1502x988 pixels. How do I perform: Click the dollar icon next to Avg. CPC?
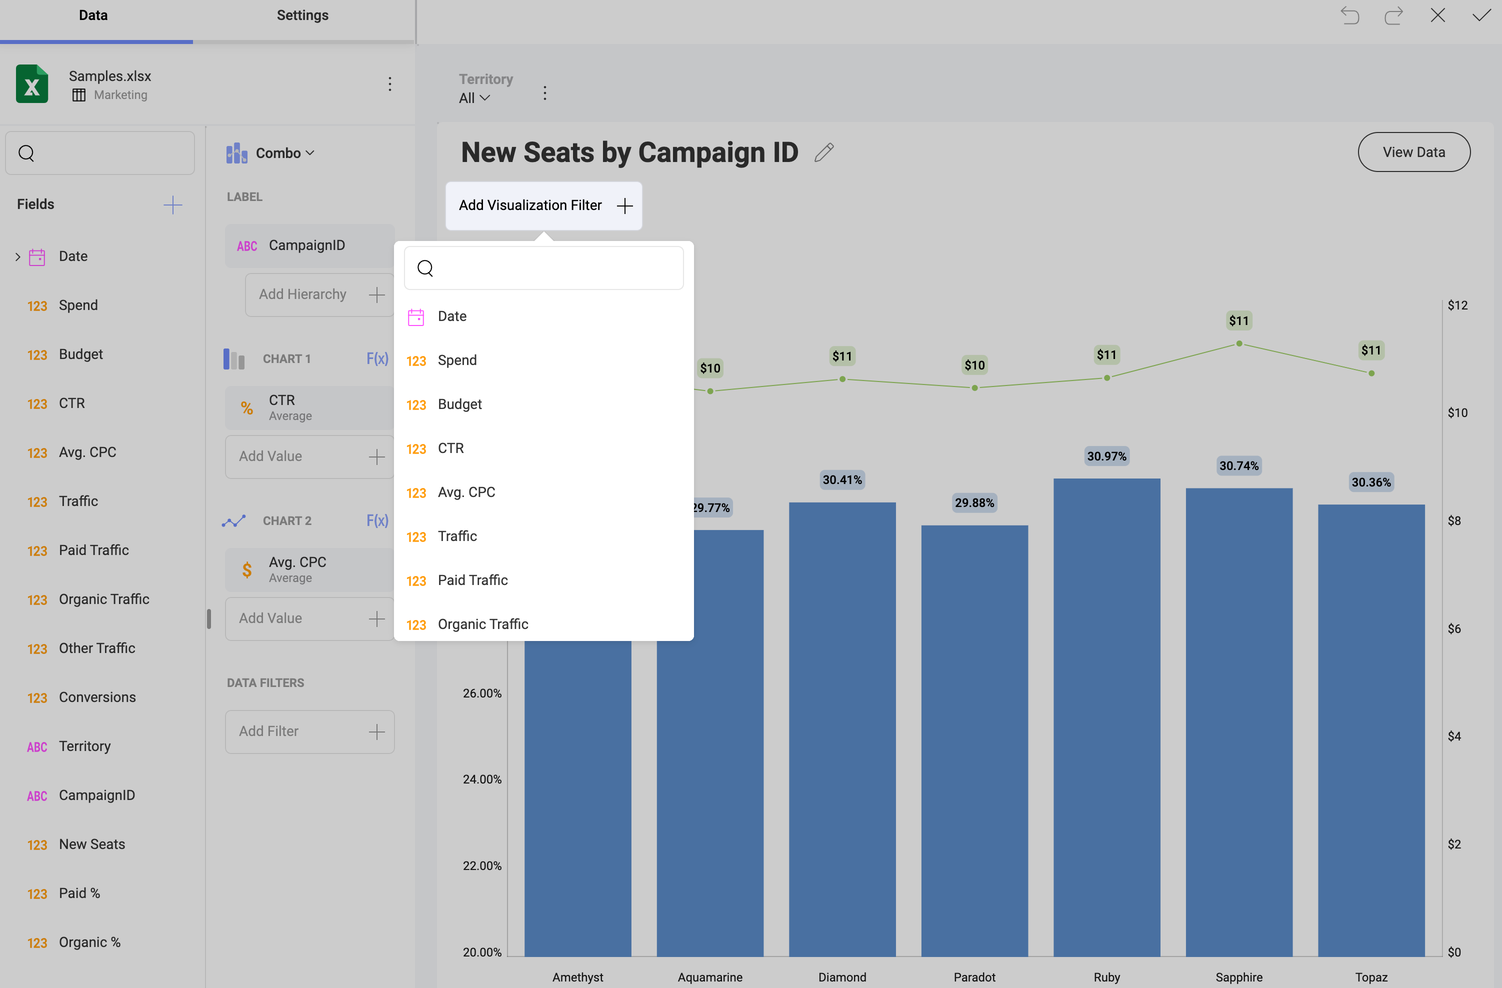pyautogui.click(x=247, y=569)
